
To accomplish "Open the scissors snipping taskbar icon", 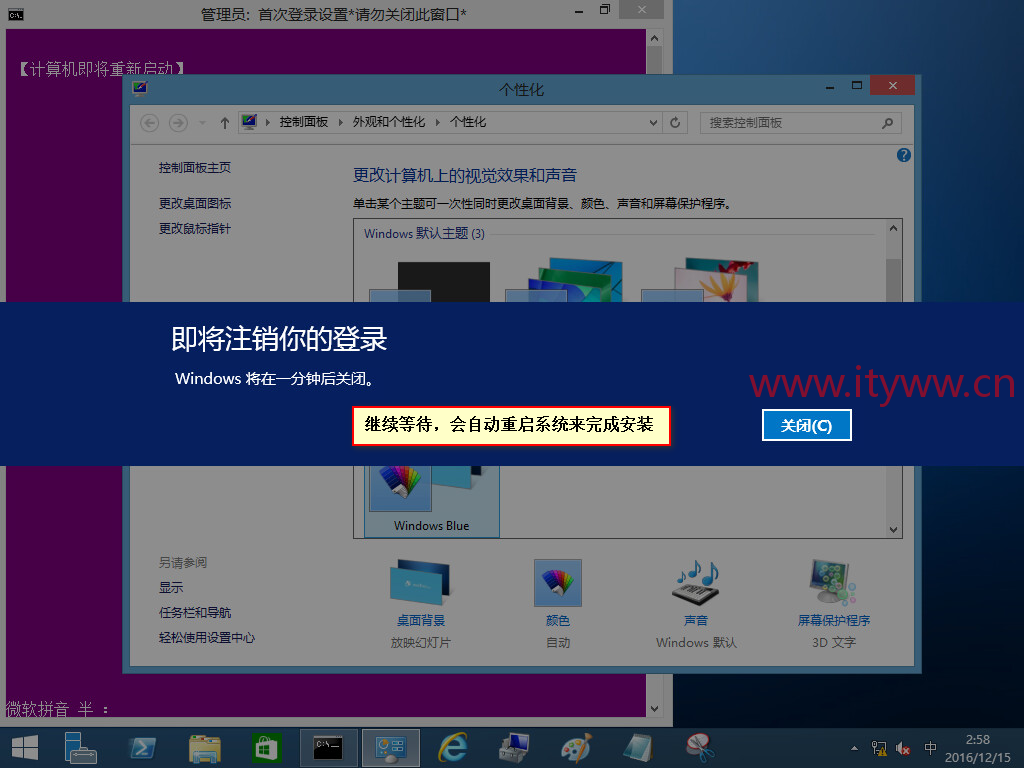I will coord(700,748).
